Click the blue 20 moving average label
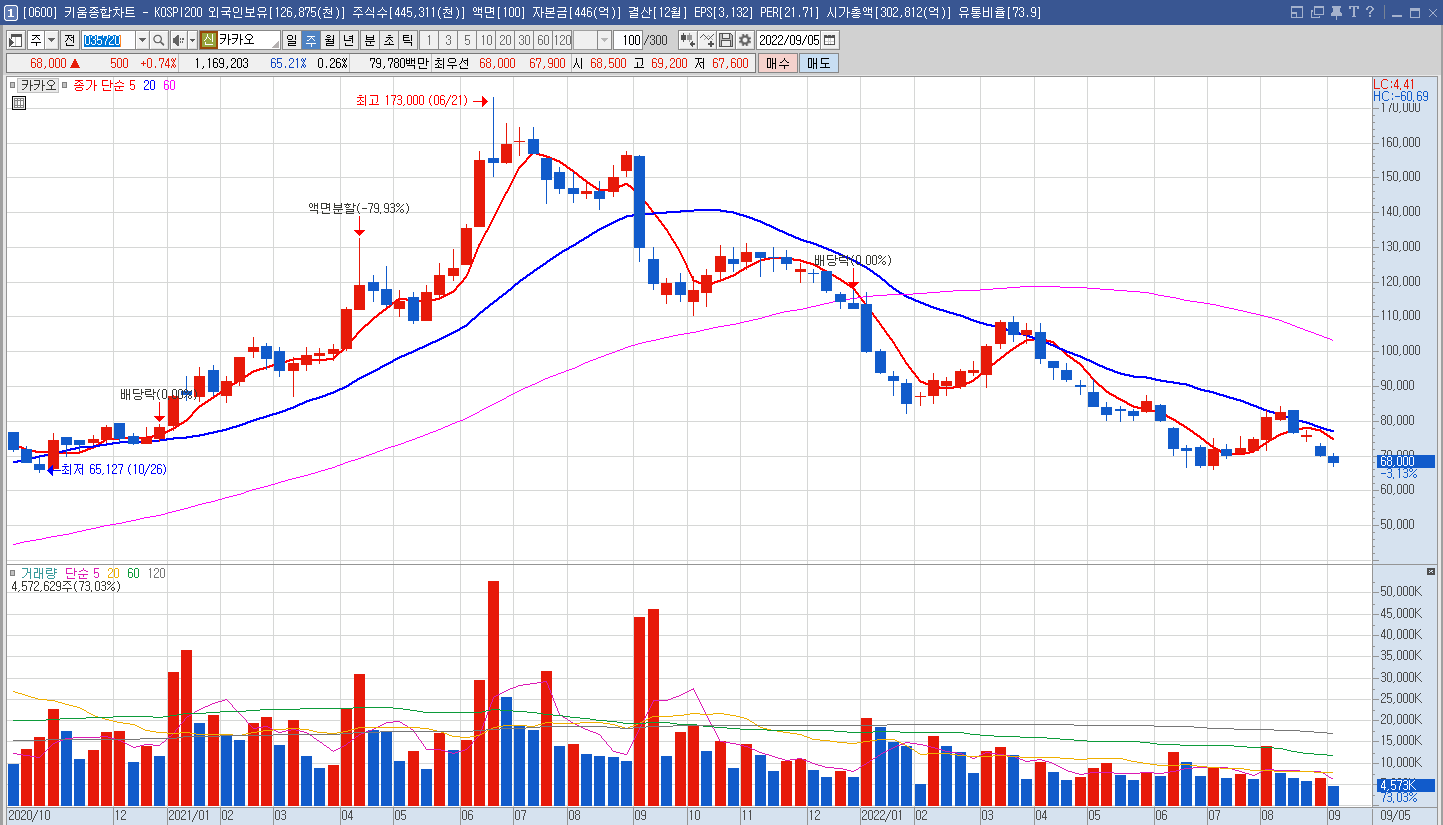The height and width of the screenshot is (825, 1443). coord(149,85)
